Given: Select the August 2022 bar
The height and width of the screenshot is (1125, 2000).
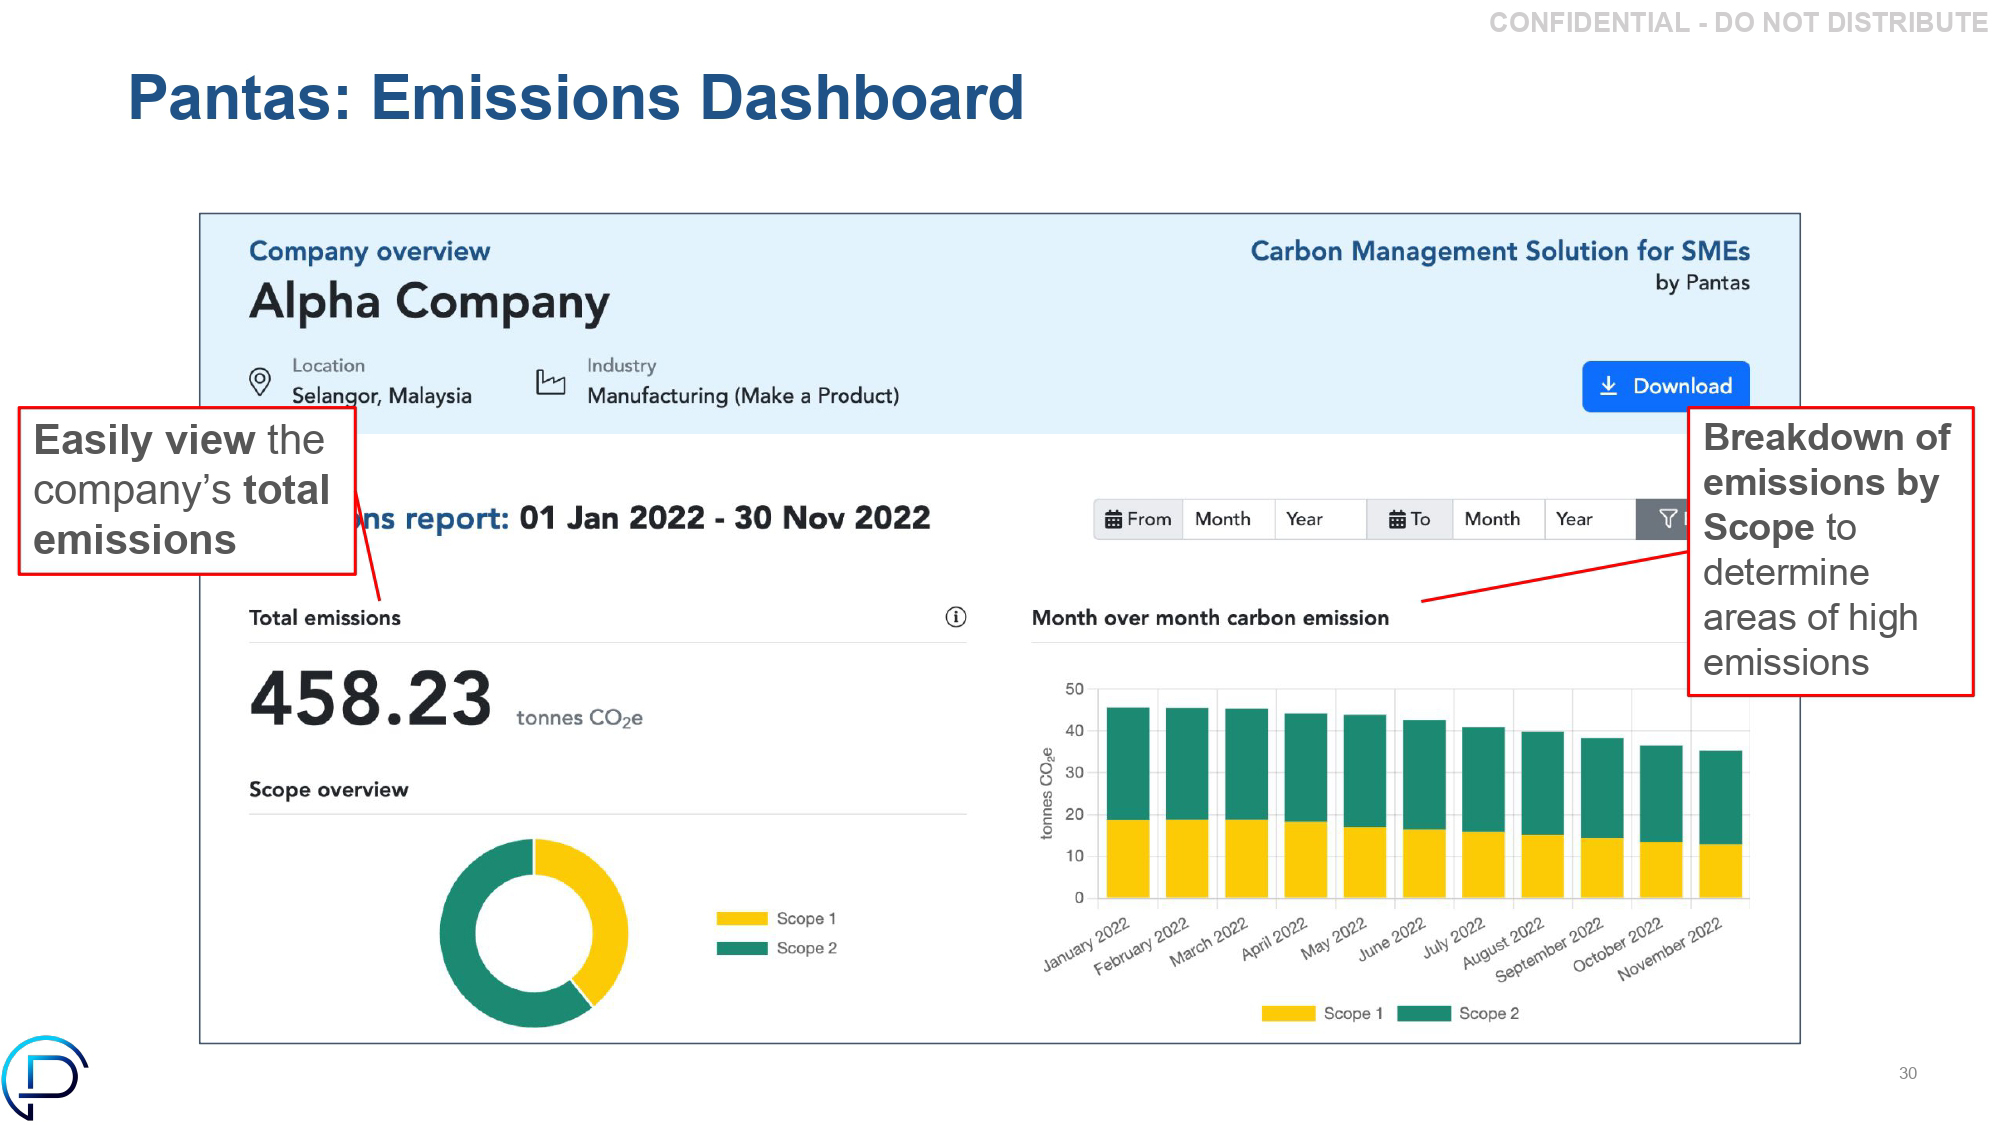Looking at the screenshot, I should pos(1543,814).
